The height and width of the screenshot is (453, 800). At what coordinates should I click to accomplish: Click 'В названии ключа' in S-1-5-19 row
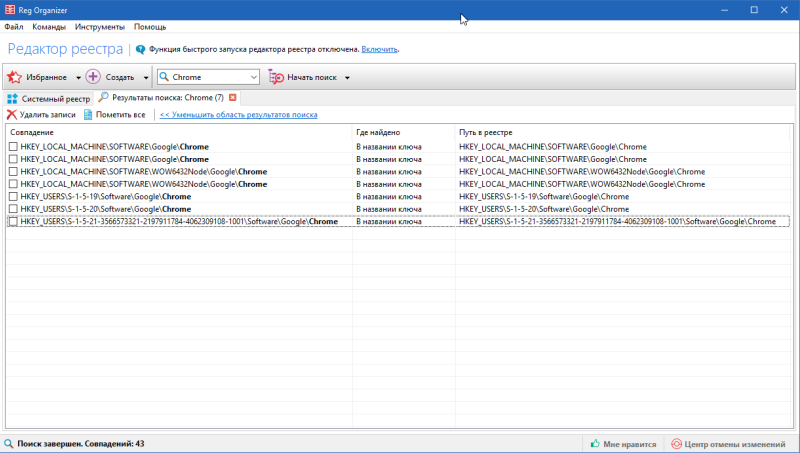pyautogui.click(x=389, y=197)
